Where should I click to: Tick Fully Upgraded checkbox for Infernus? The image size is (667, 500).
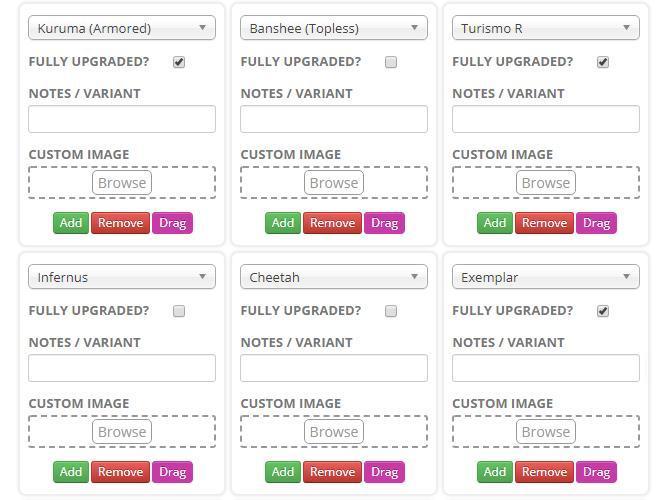point(179,311)
